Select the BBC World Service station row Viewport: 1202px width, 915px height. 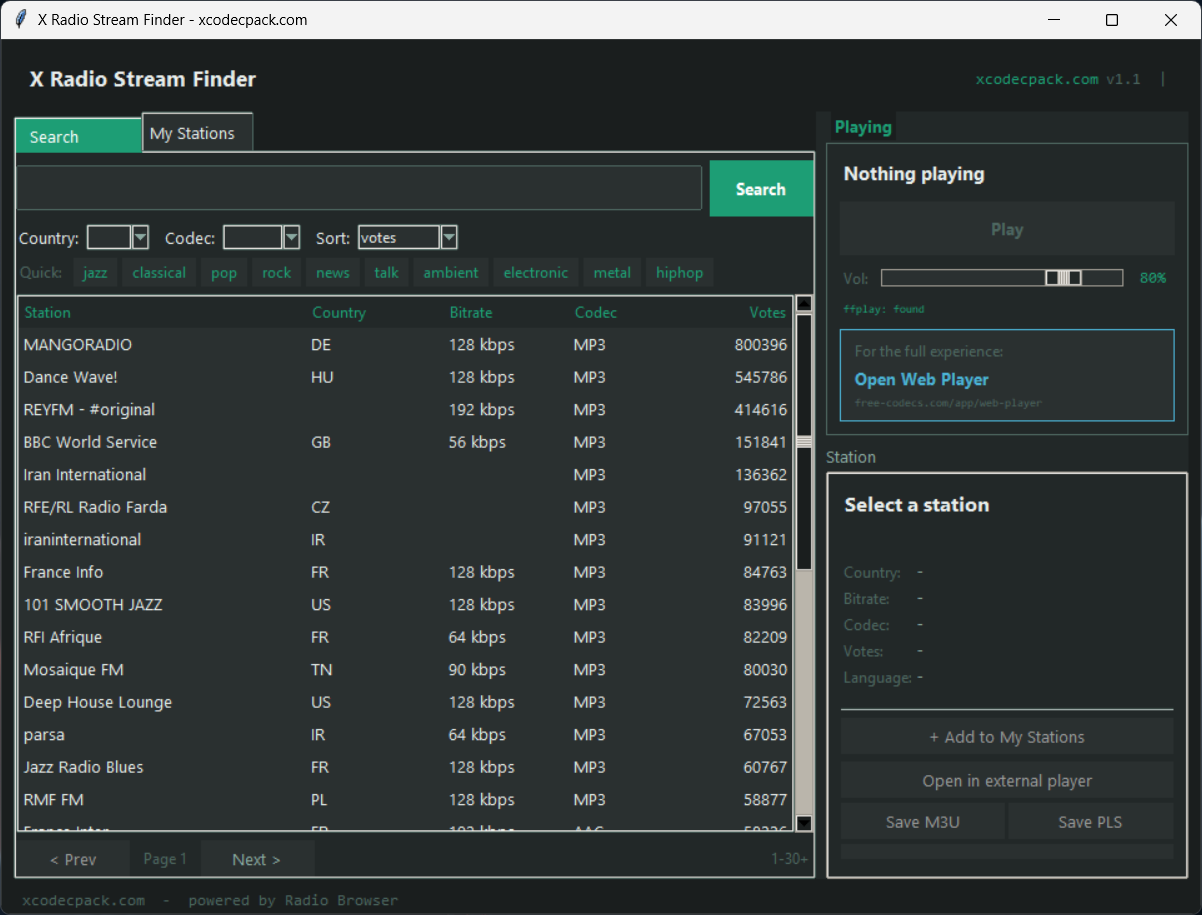90,442
